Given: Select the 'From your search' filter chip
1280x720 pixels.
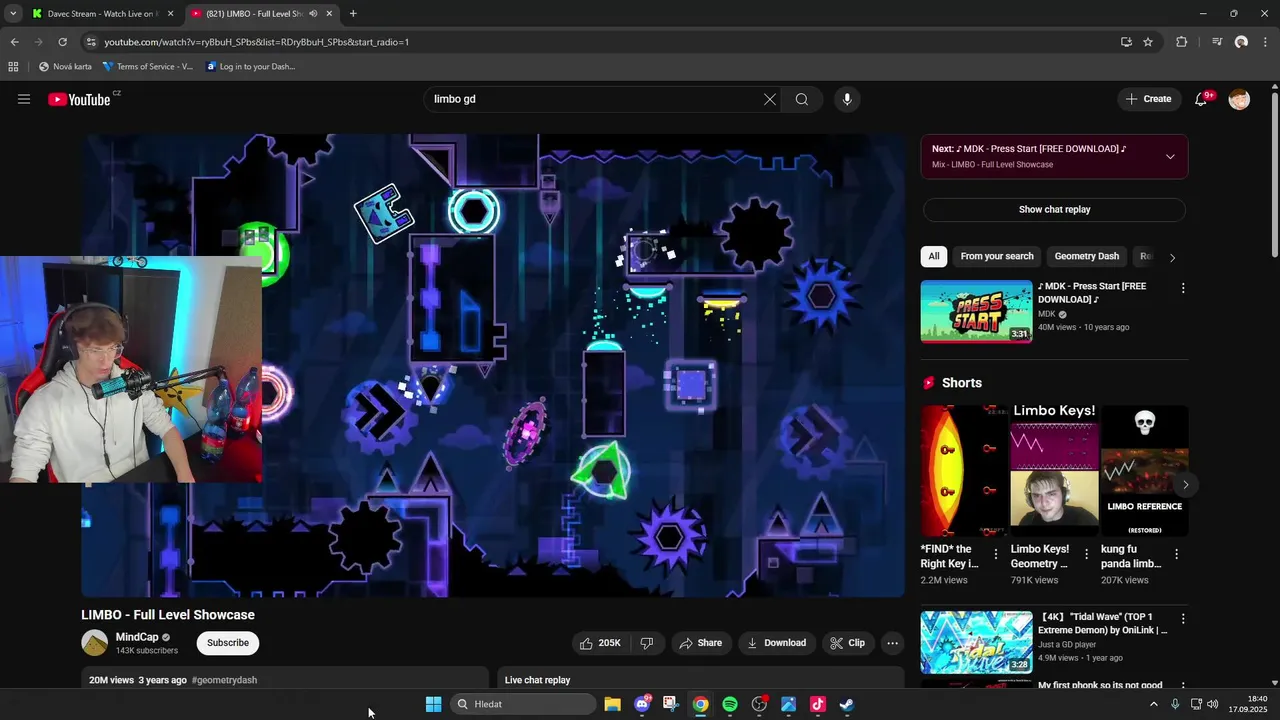Looking at the screenshot, I should coord(997,256).
